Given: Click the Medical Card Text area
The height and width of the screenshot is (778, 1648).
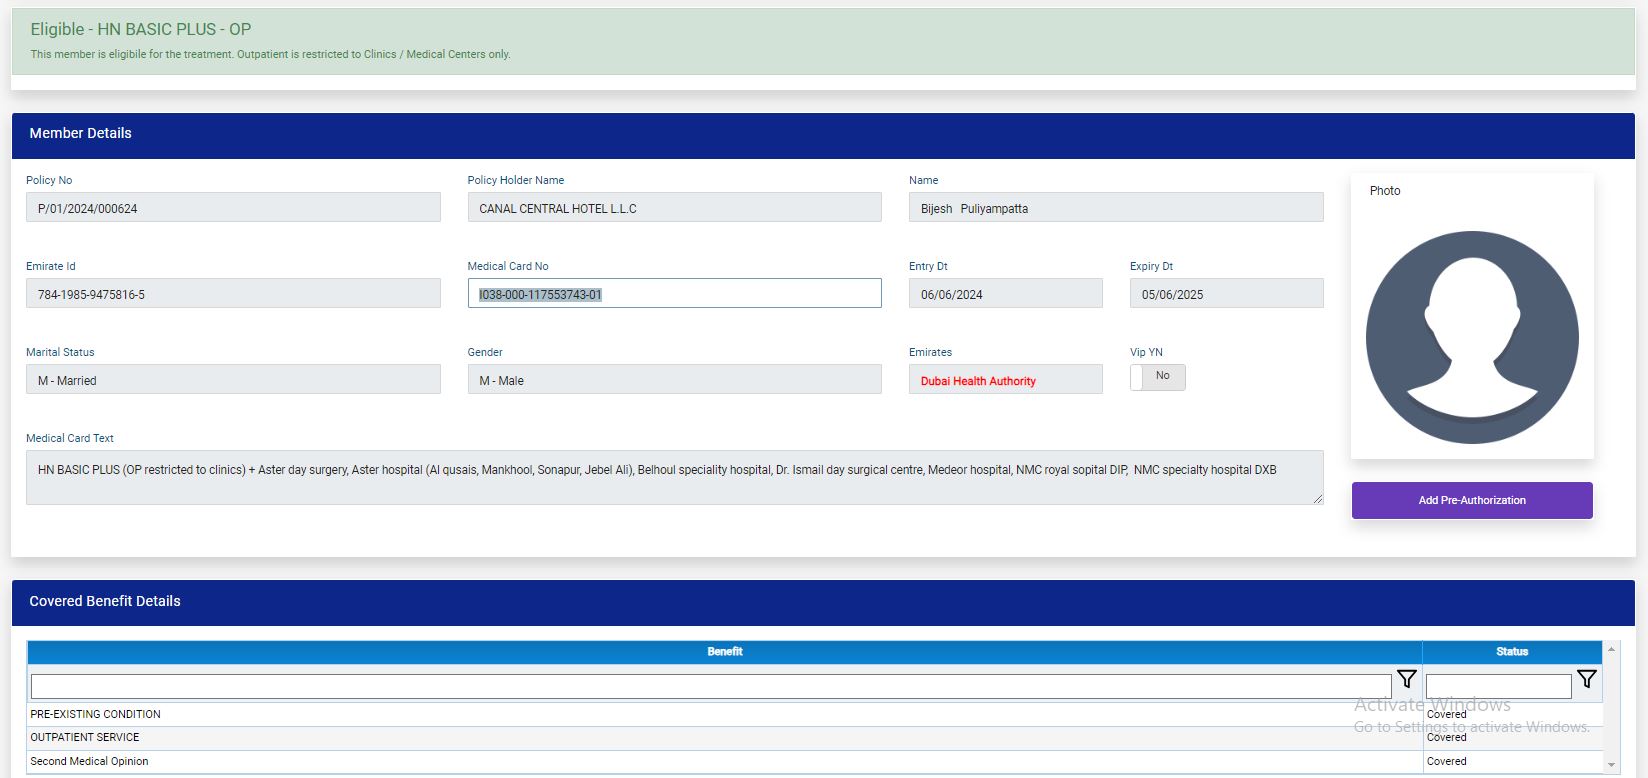Looking at the screenshot, I should (674, 477).
